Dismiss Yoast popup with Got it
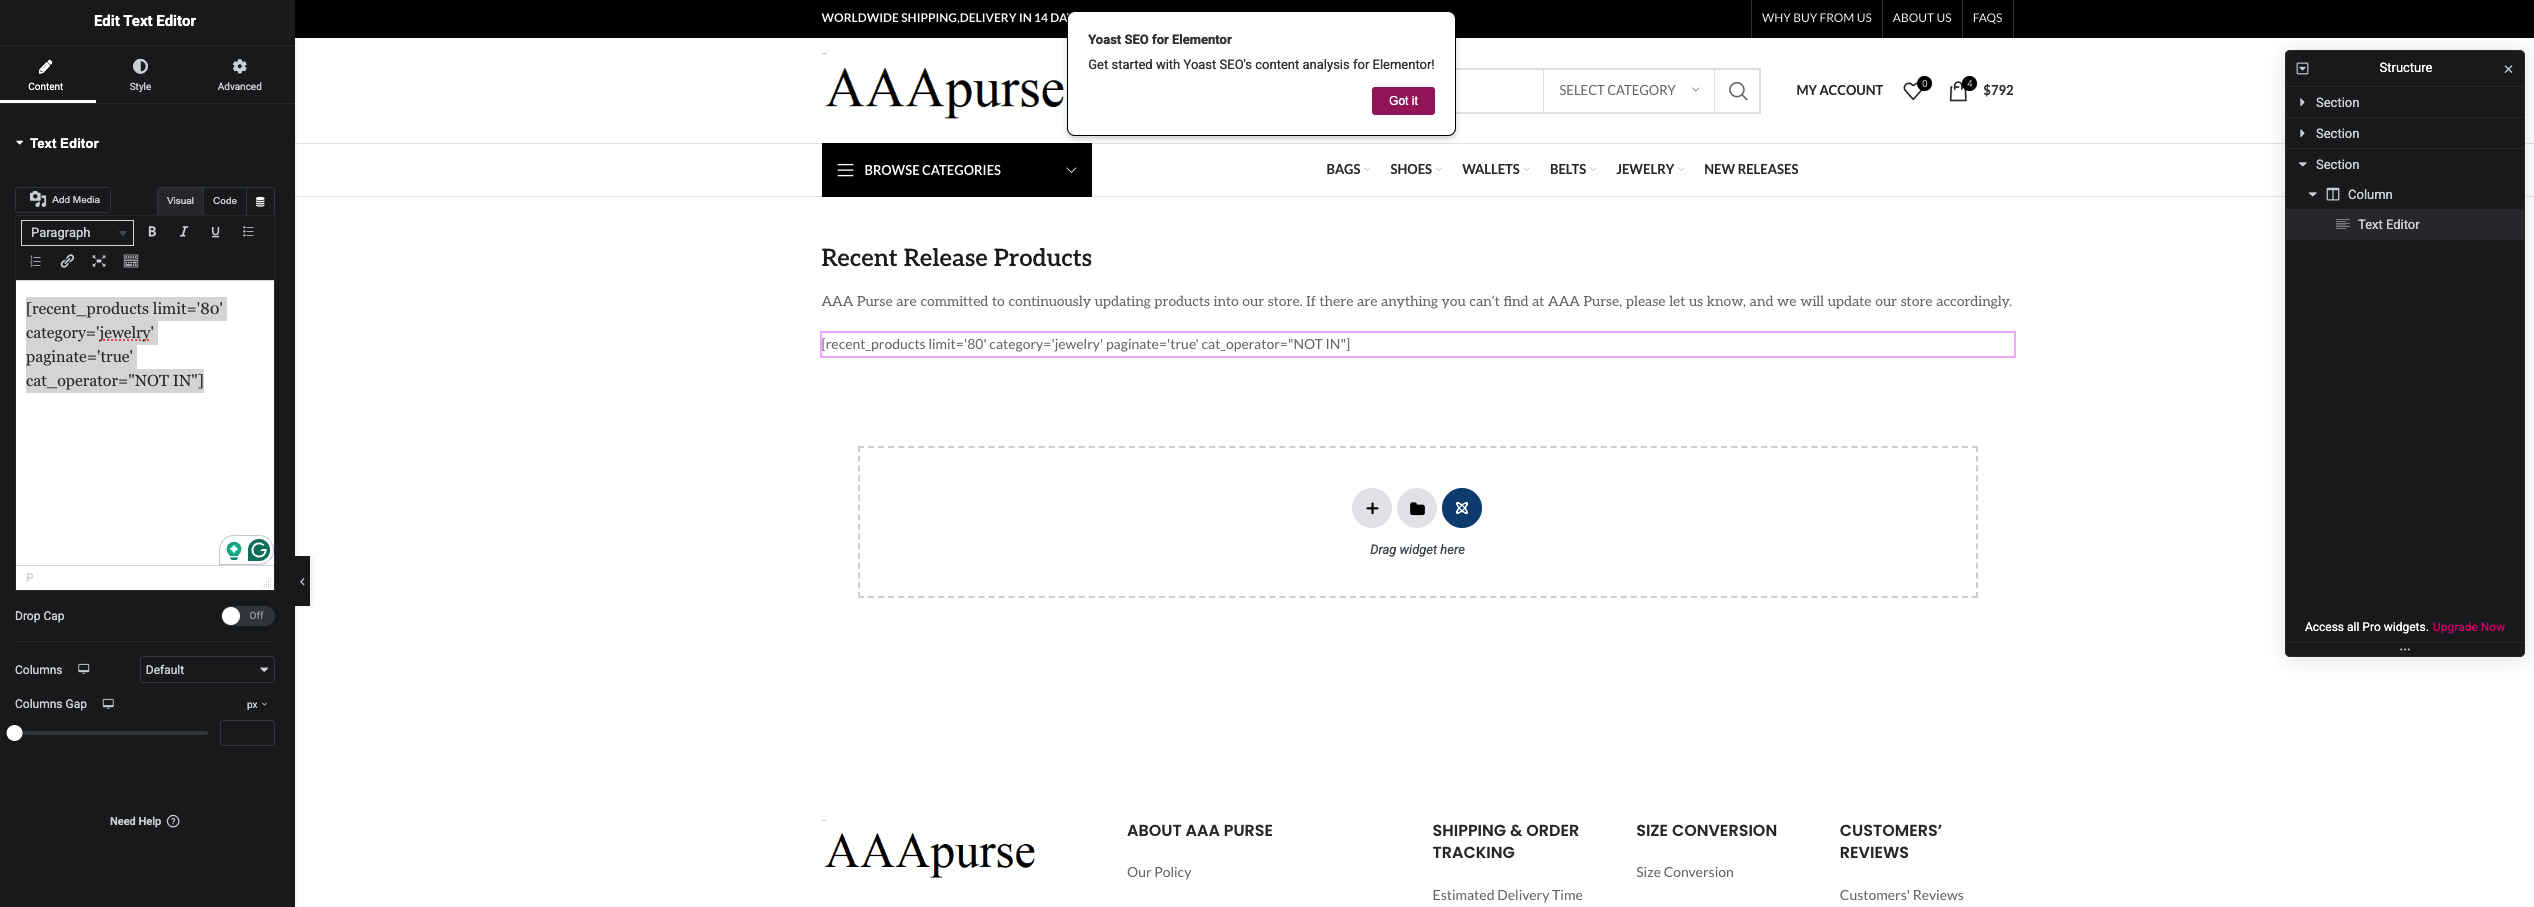Viewport: 2534px width, 907px height. [1403, 101]
